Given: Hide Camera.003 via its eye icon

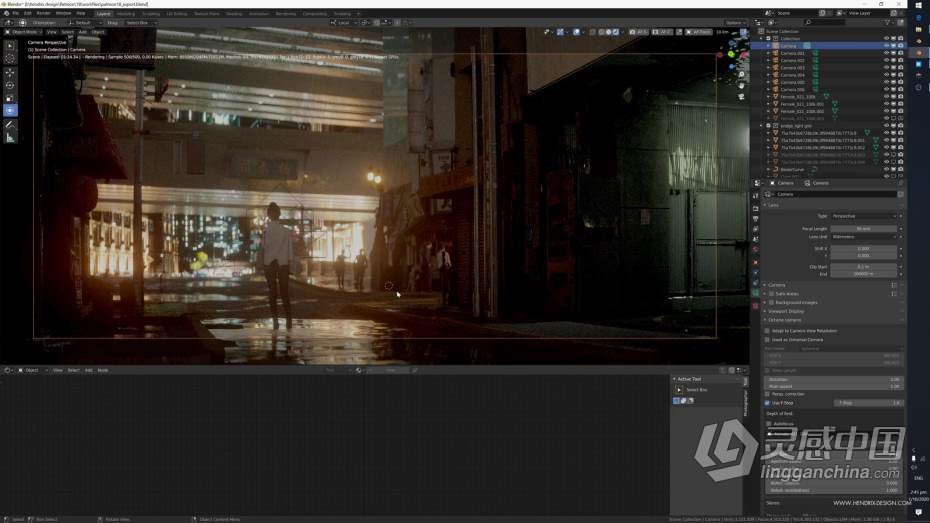Looking at the screenshot, I should pyautogui.click(x=887, y=68).
